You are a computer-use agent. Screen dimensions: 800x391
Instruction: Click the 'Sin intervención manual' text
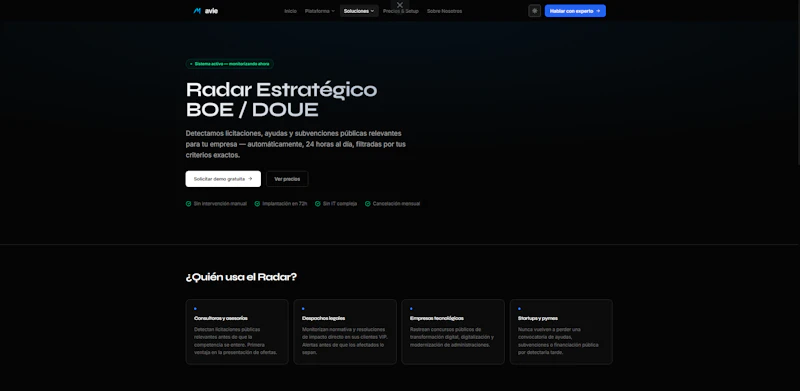(x=220, y=204)
